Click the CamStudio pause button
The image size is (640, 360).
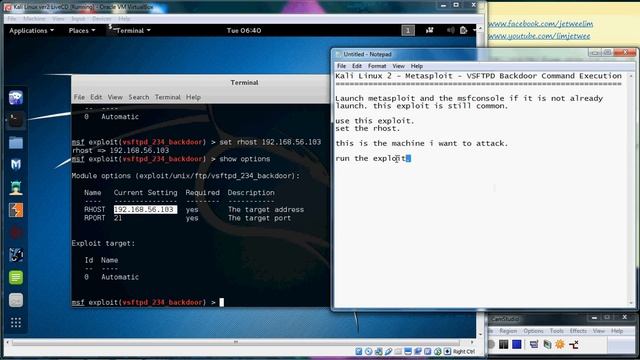pyautogui.click(x=504, y=344)
